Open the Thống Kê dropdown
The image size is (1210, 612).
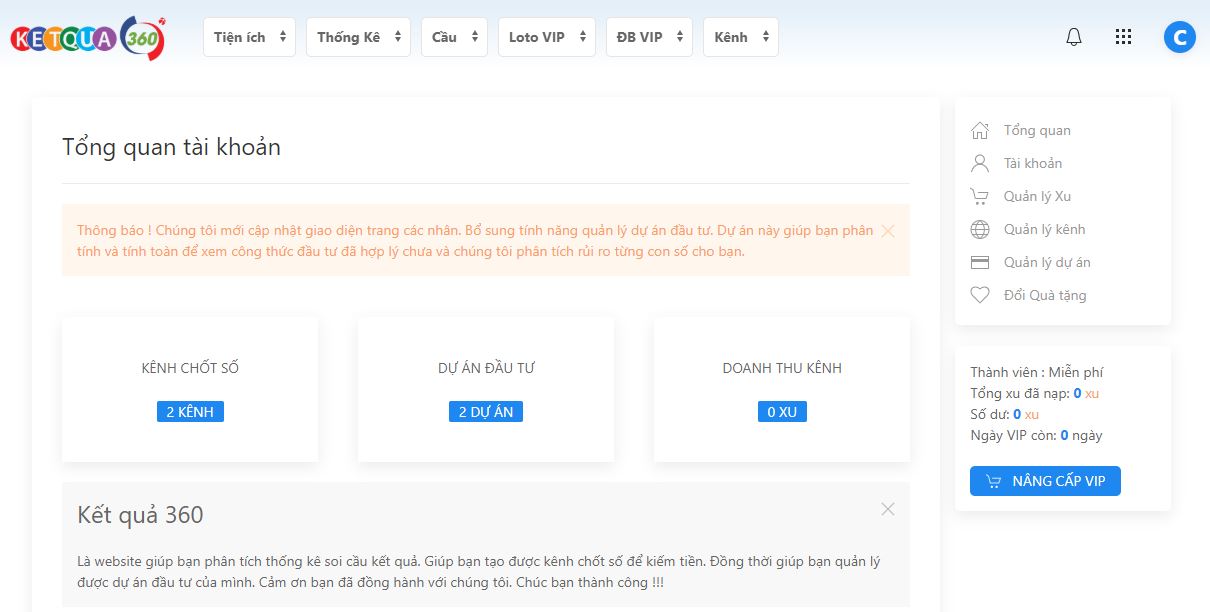point(358,37)
